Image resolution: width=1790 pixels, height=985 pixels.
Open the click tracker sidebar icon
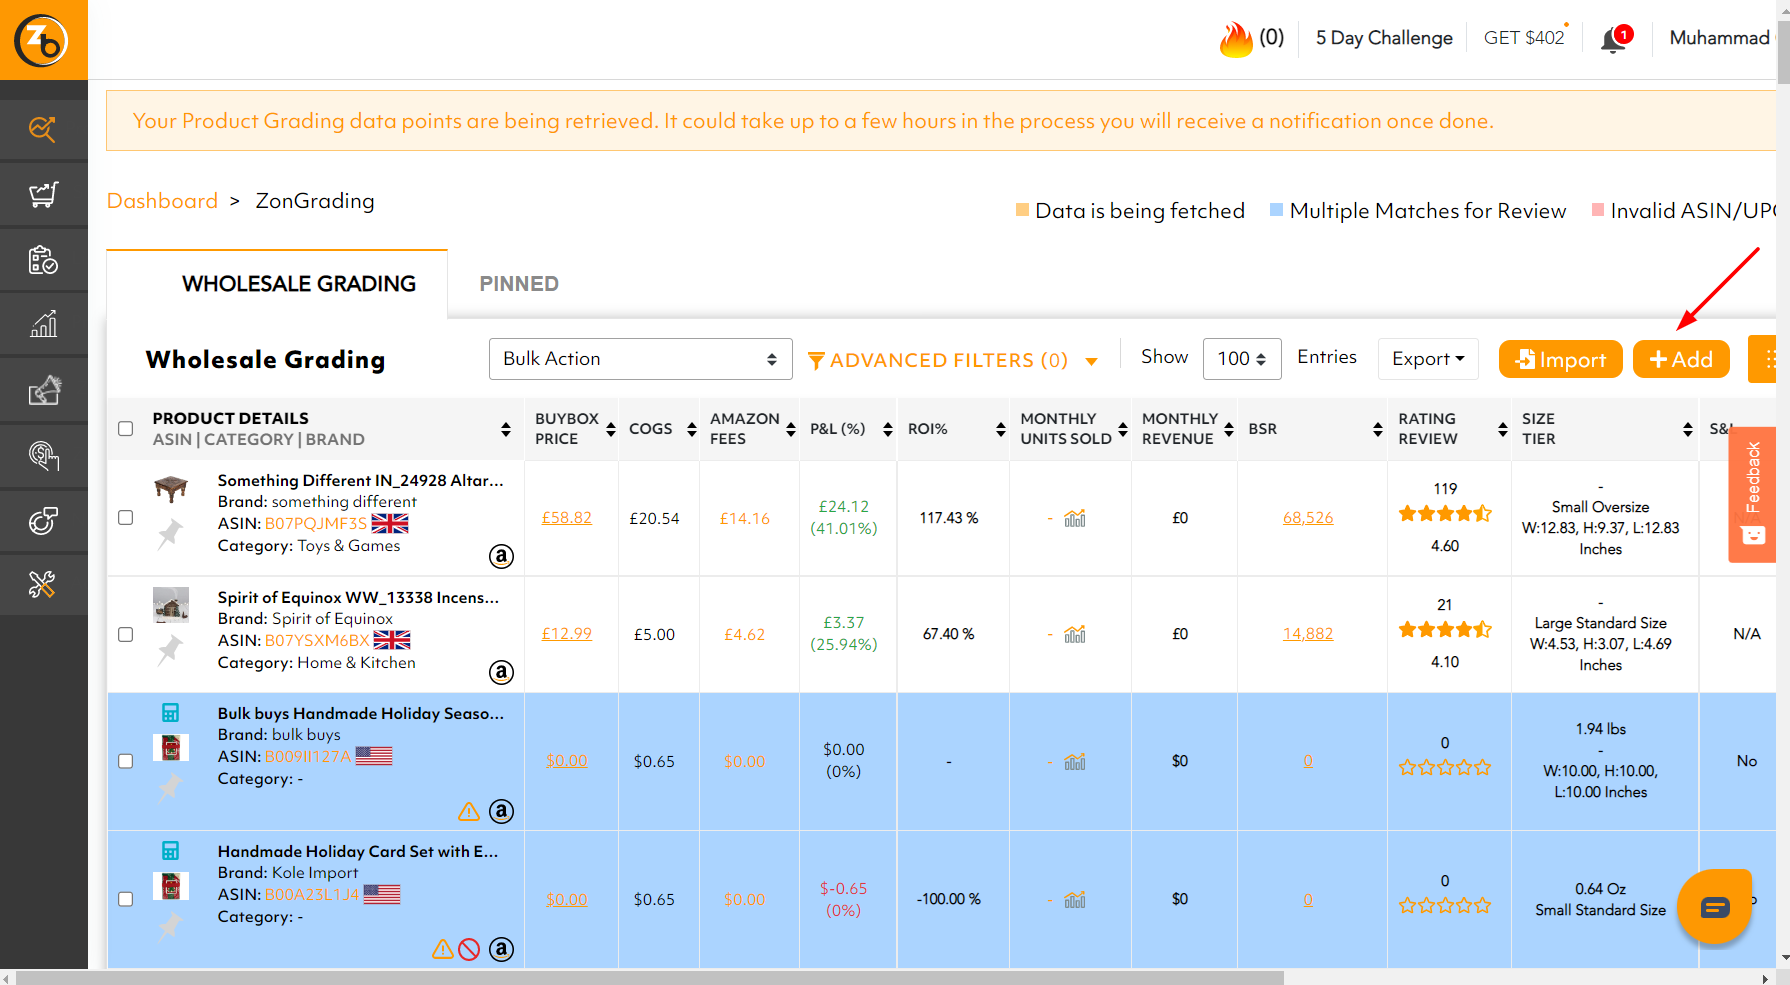(43, 455)
